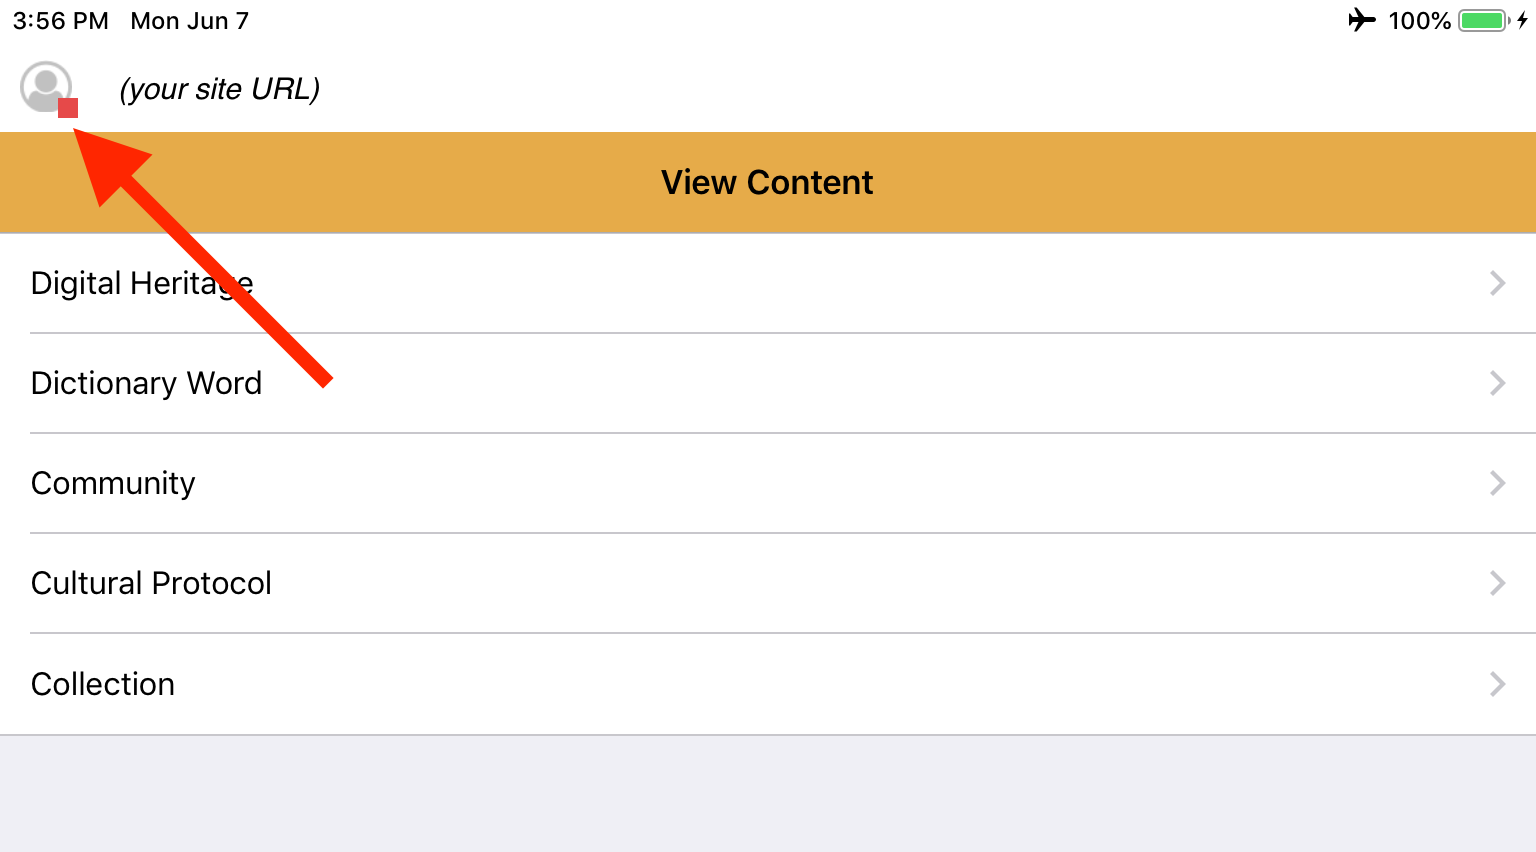Click the View Content header bar

[x=768, y=182]
